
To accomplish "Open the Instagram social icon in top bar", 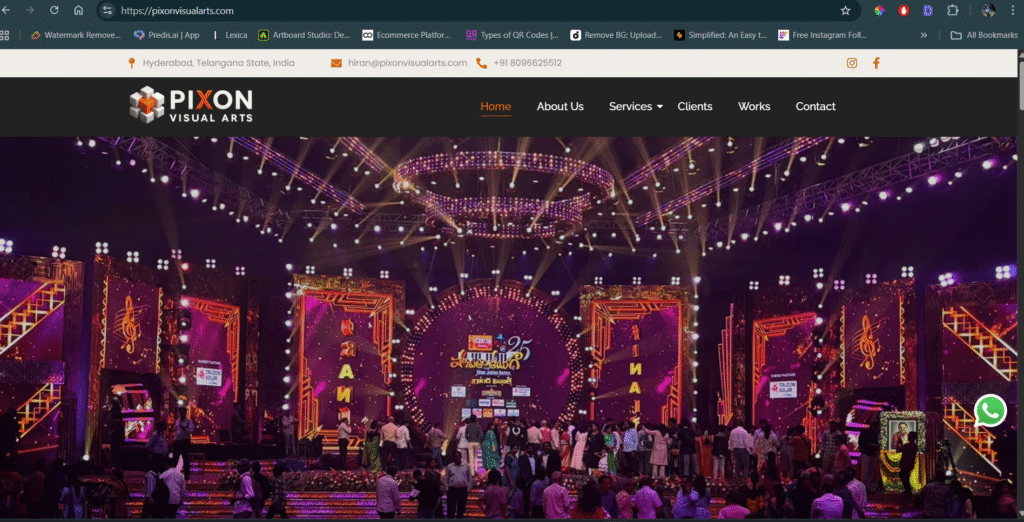I will (852, 63).
